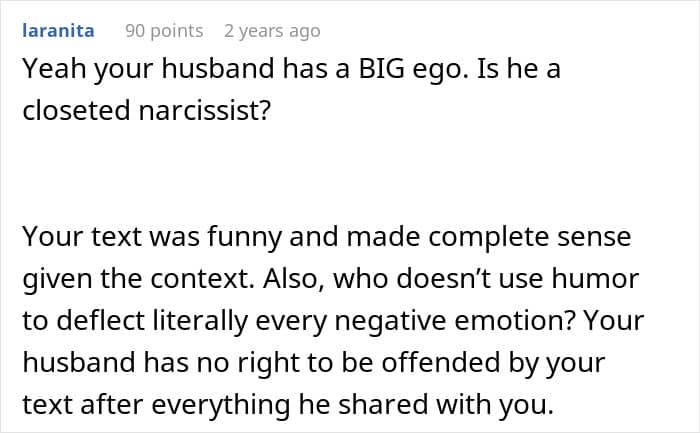
Task: Click the phrase closeted narcissist
Action: point(146,111)
